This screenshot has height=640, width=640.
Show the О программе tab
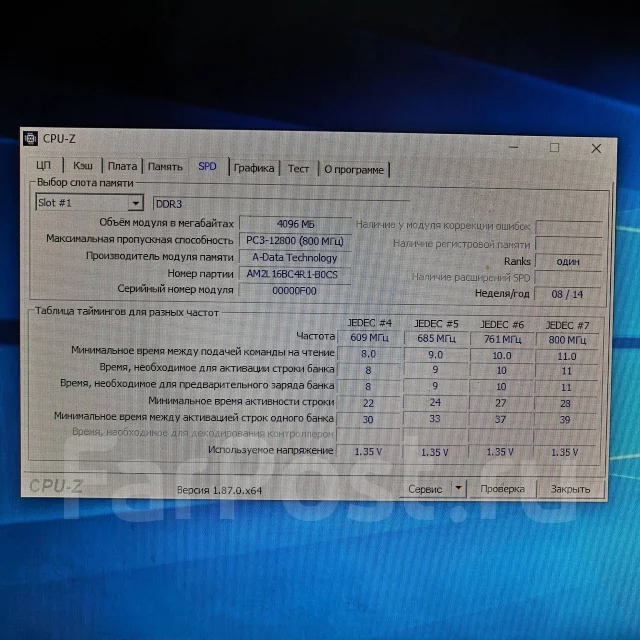pos(354,169)
